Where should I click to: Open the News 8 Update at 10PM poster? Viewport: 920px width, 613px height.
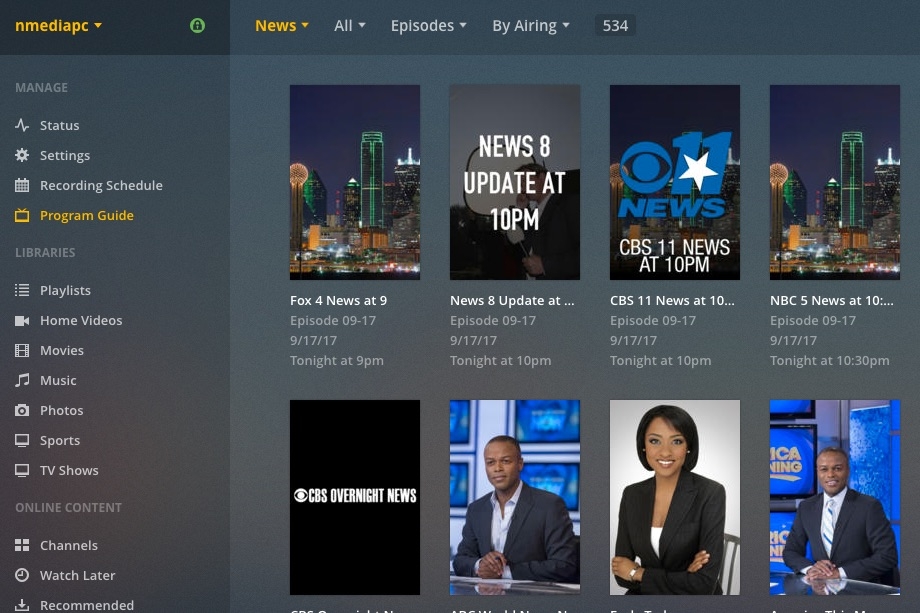pyautogui.click(x=515, y=182)
